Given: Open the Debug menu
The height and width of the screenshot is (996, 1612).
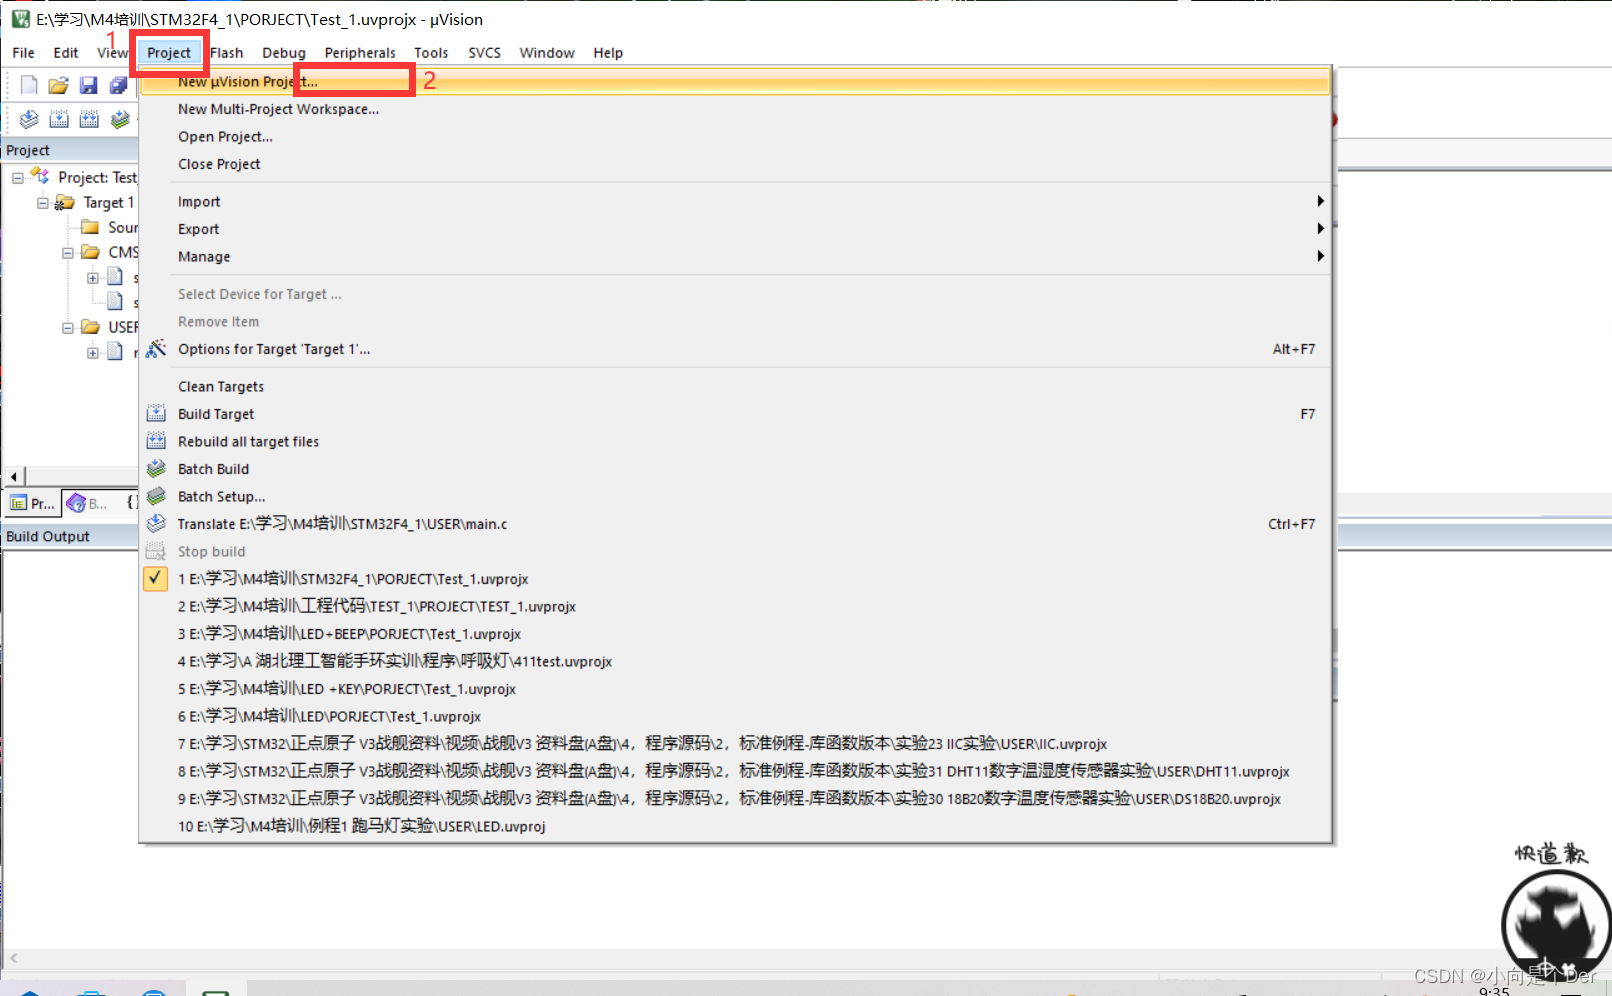Looking at the screenshot, I should tap(284, 53).
